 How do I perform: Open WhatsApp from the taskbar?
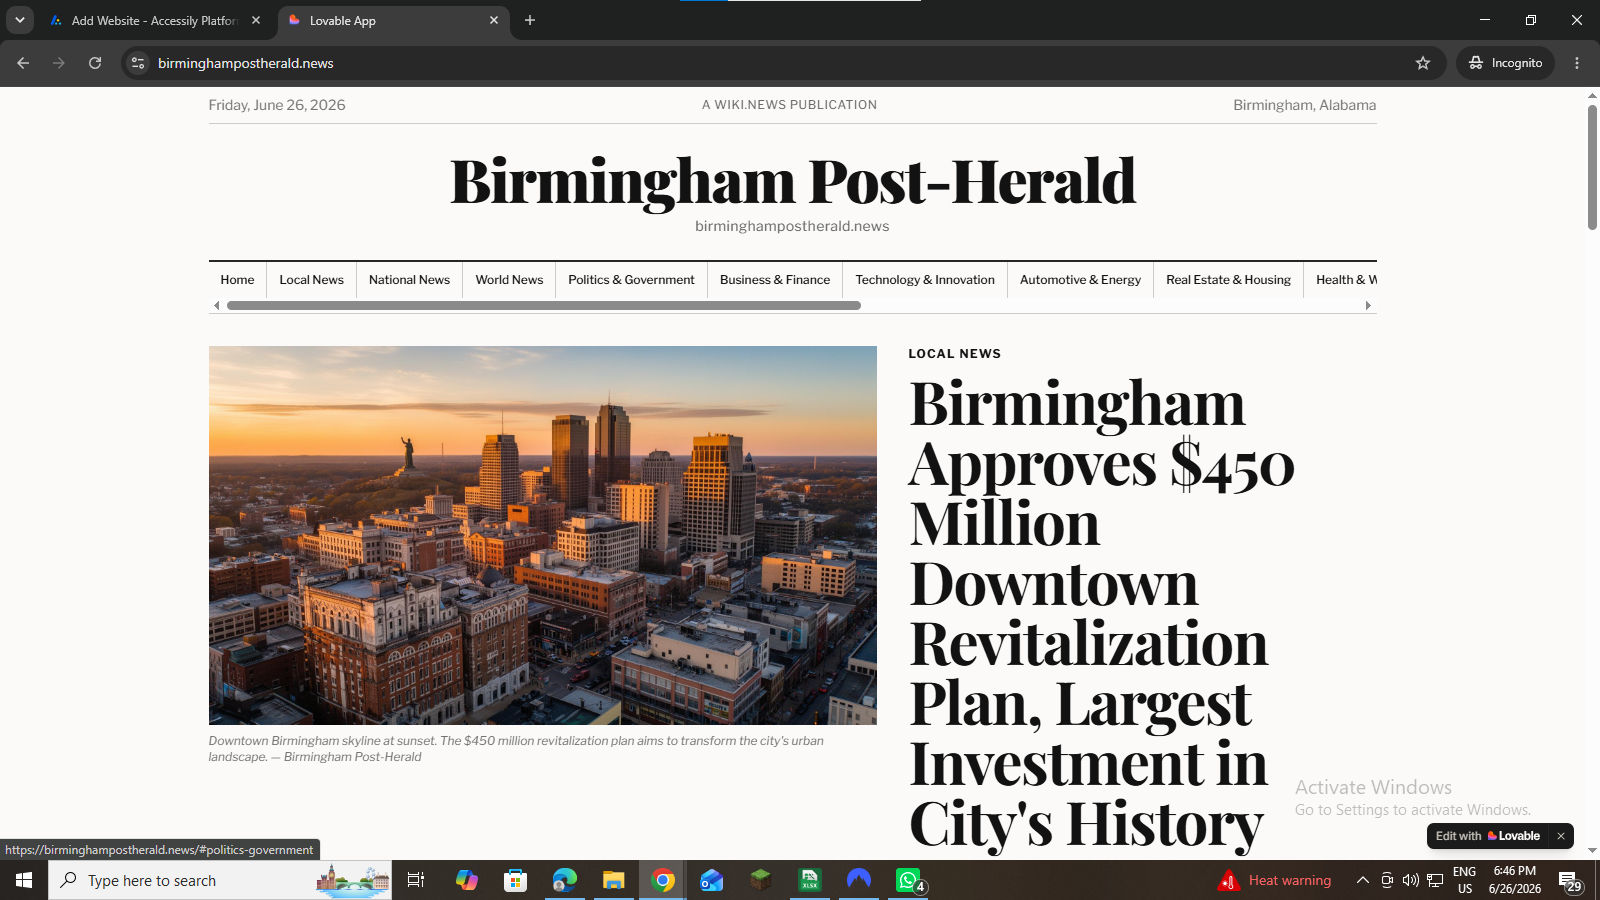click(x=909, y=880)
